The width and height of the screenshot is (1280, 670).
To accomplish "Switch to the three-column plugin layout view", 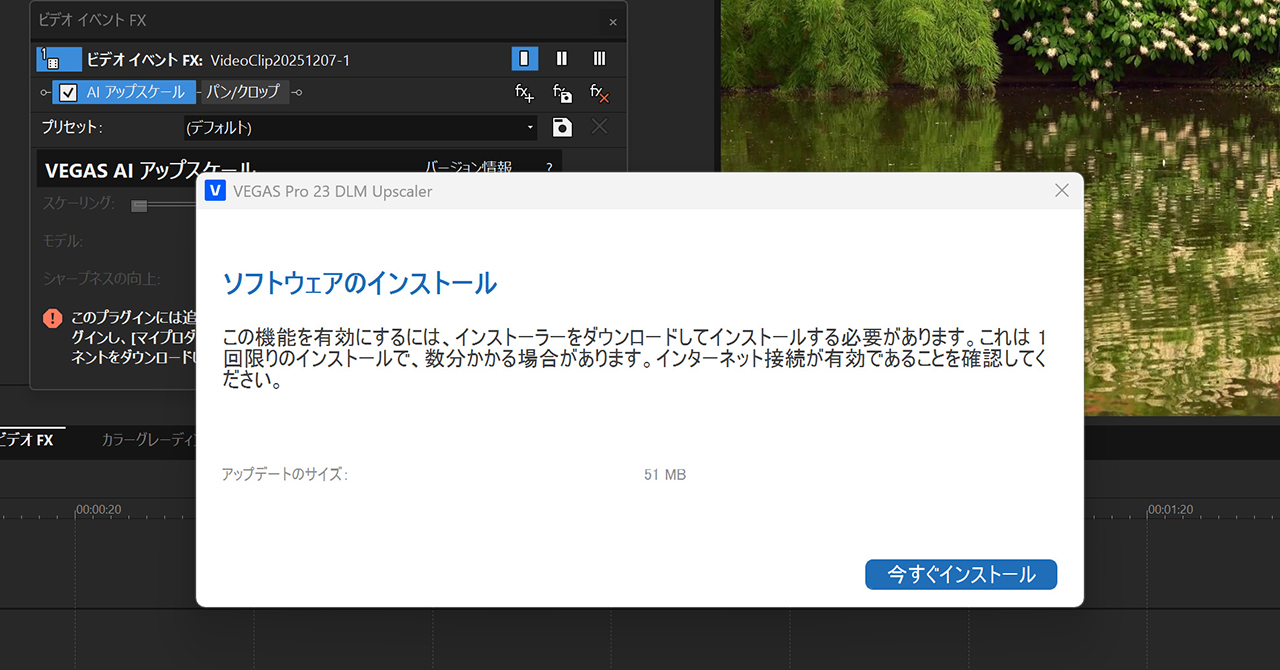I will (x=598, y=58).
